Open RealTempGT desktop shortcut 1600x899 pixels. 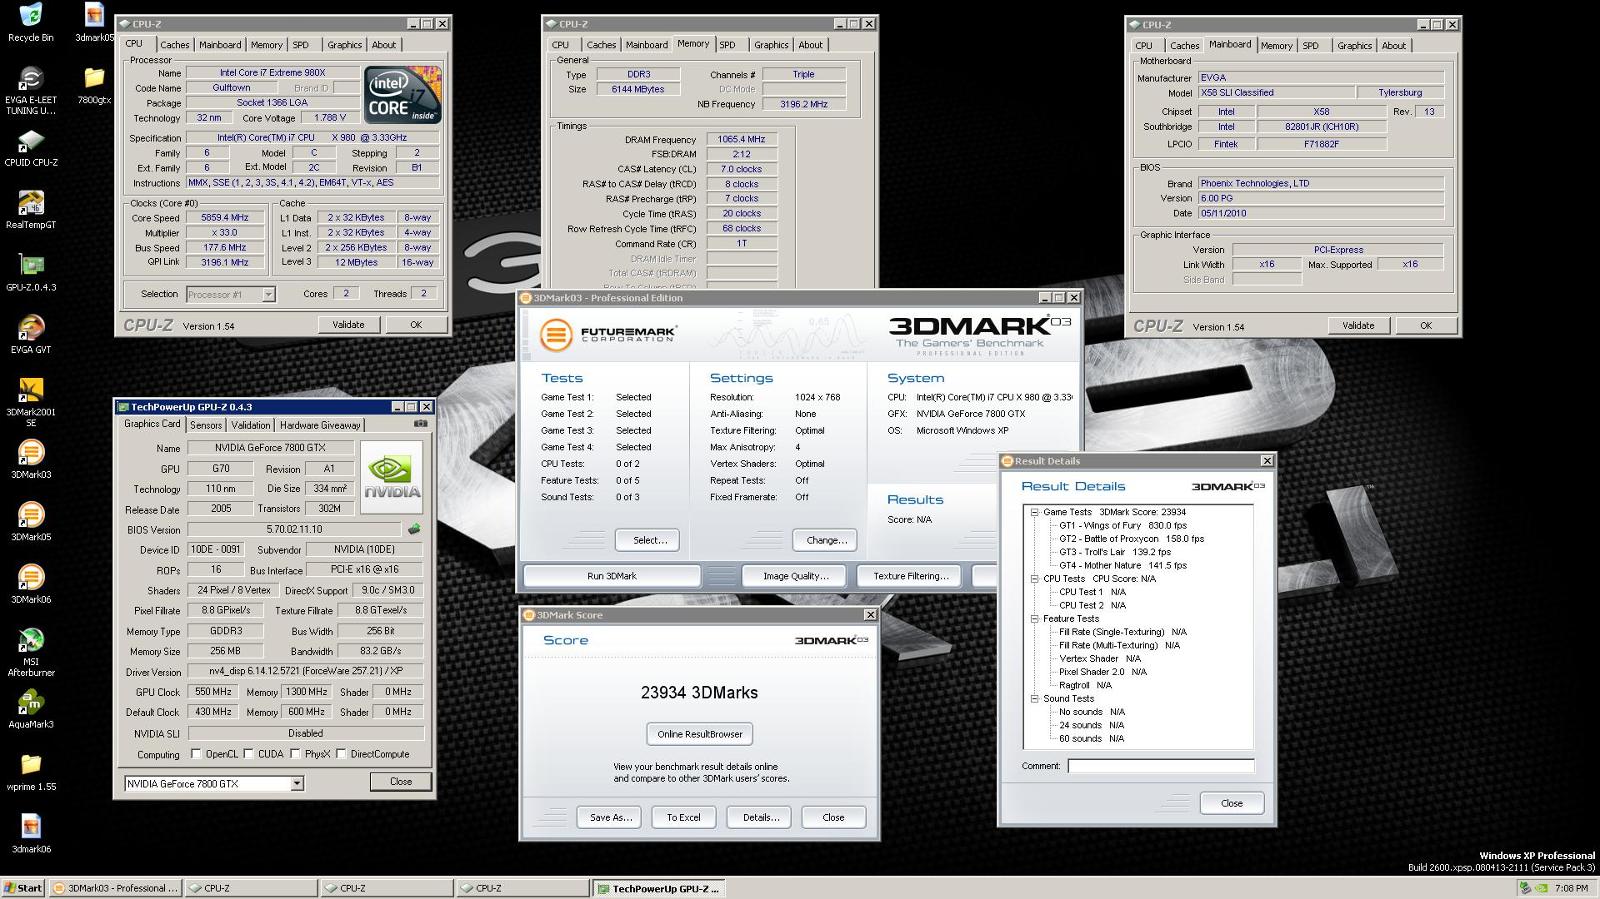point(31,210)
